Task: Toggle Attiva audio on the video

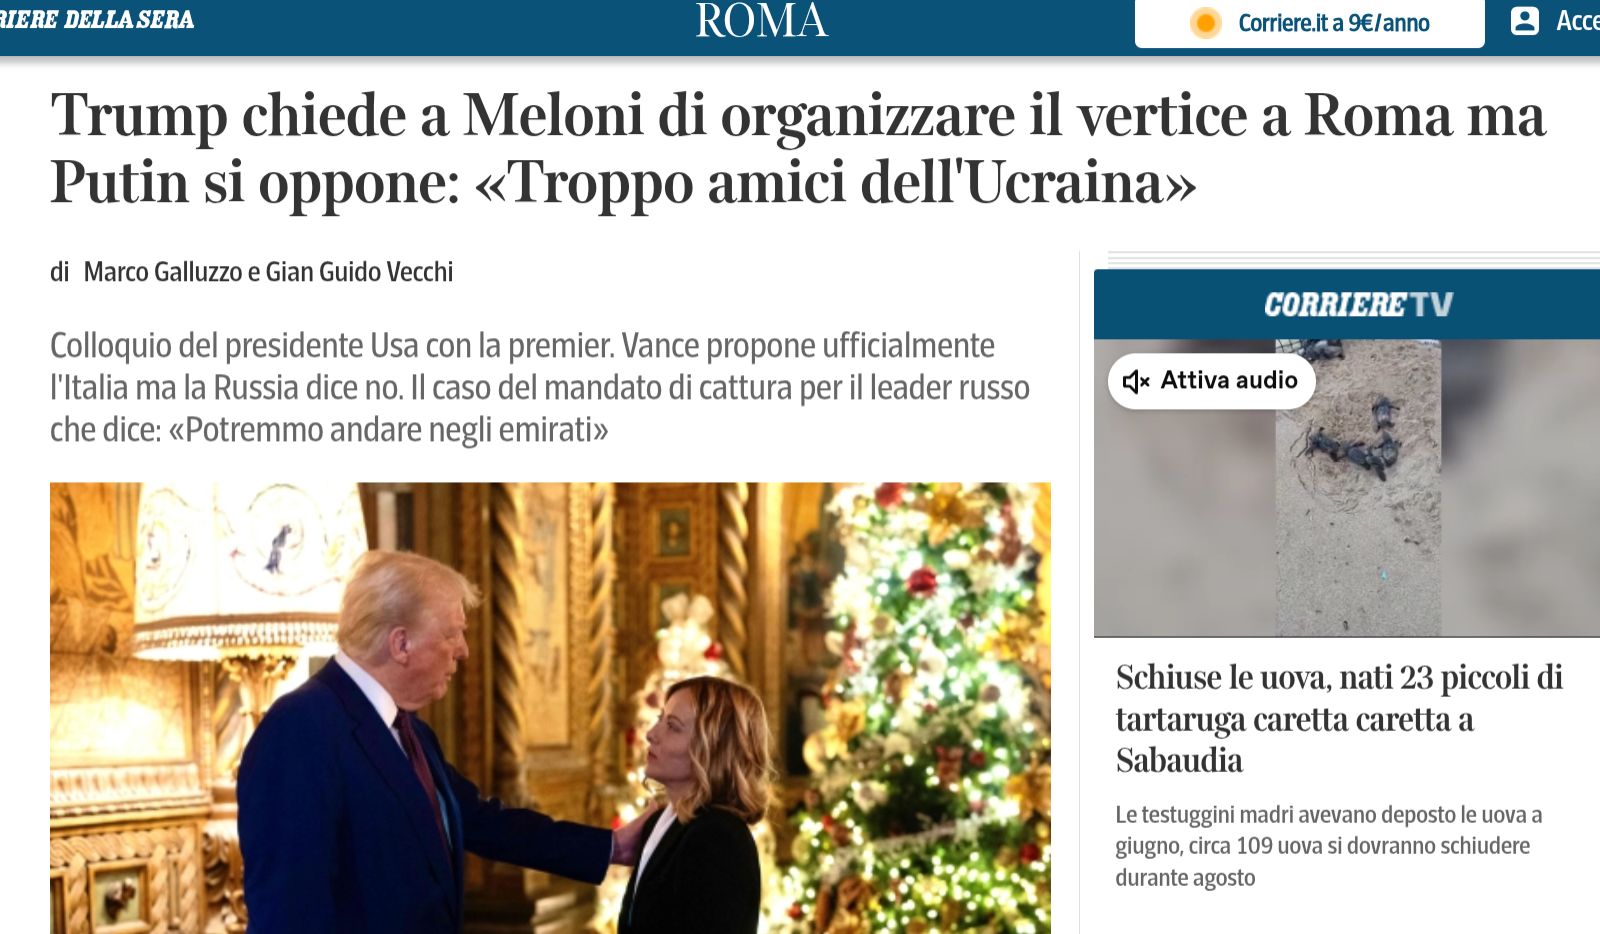Action: point(1211,381)
